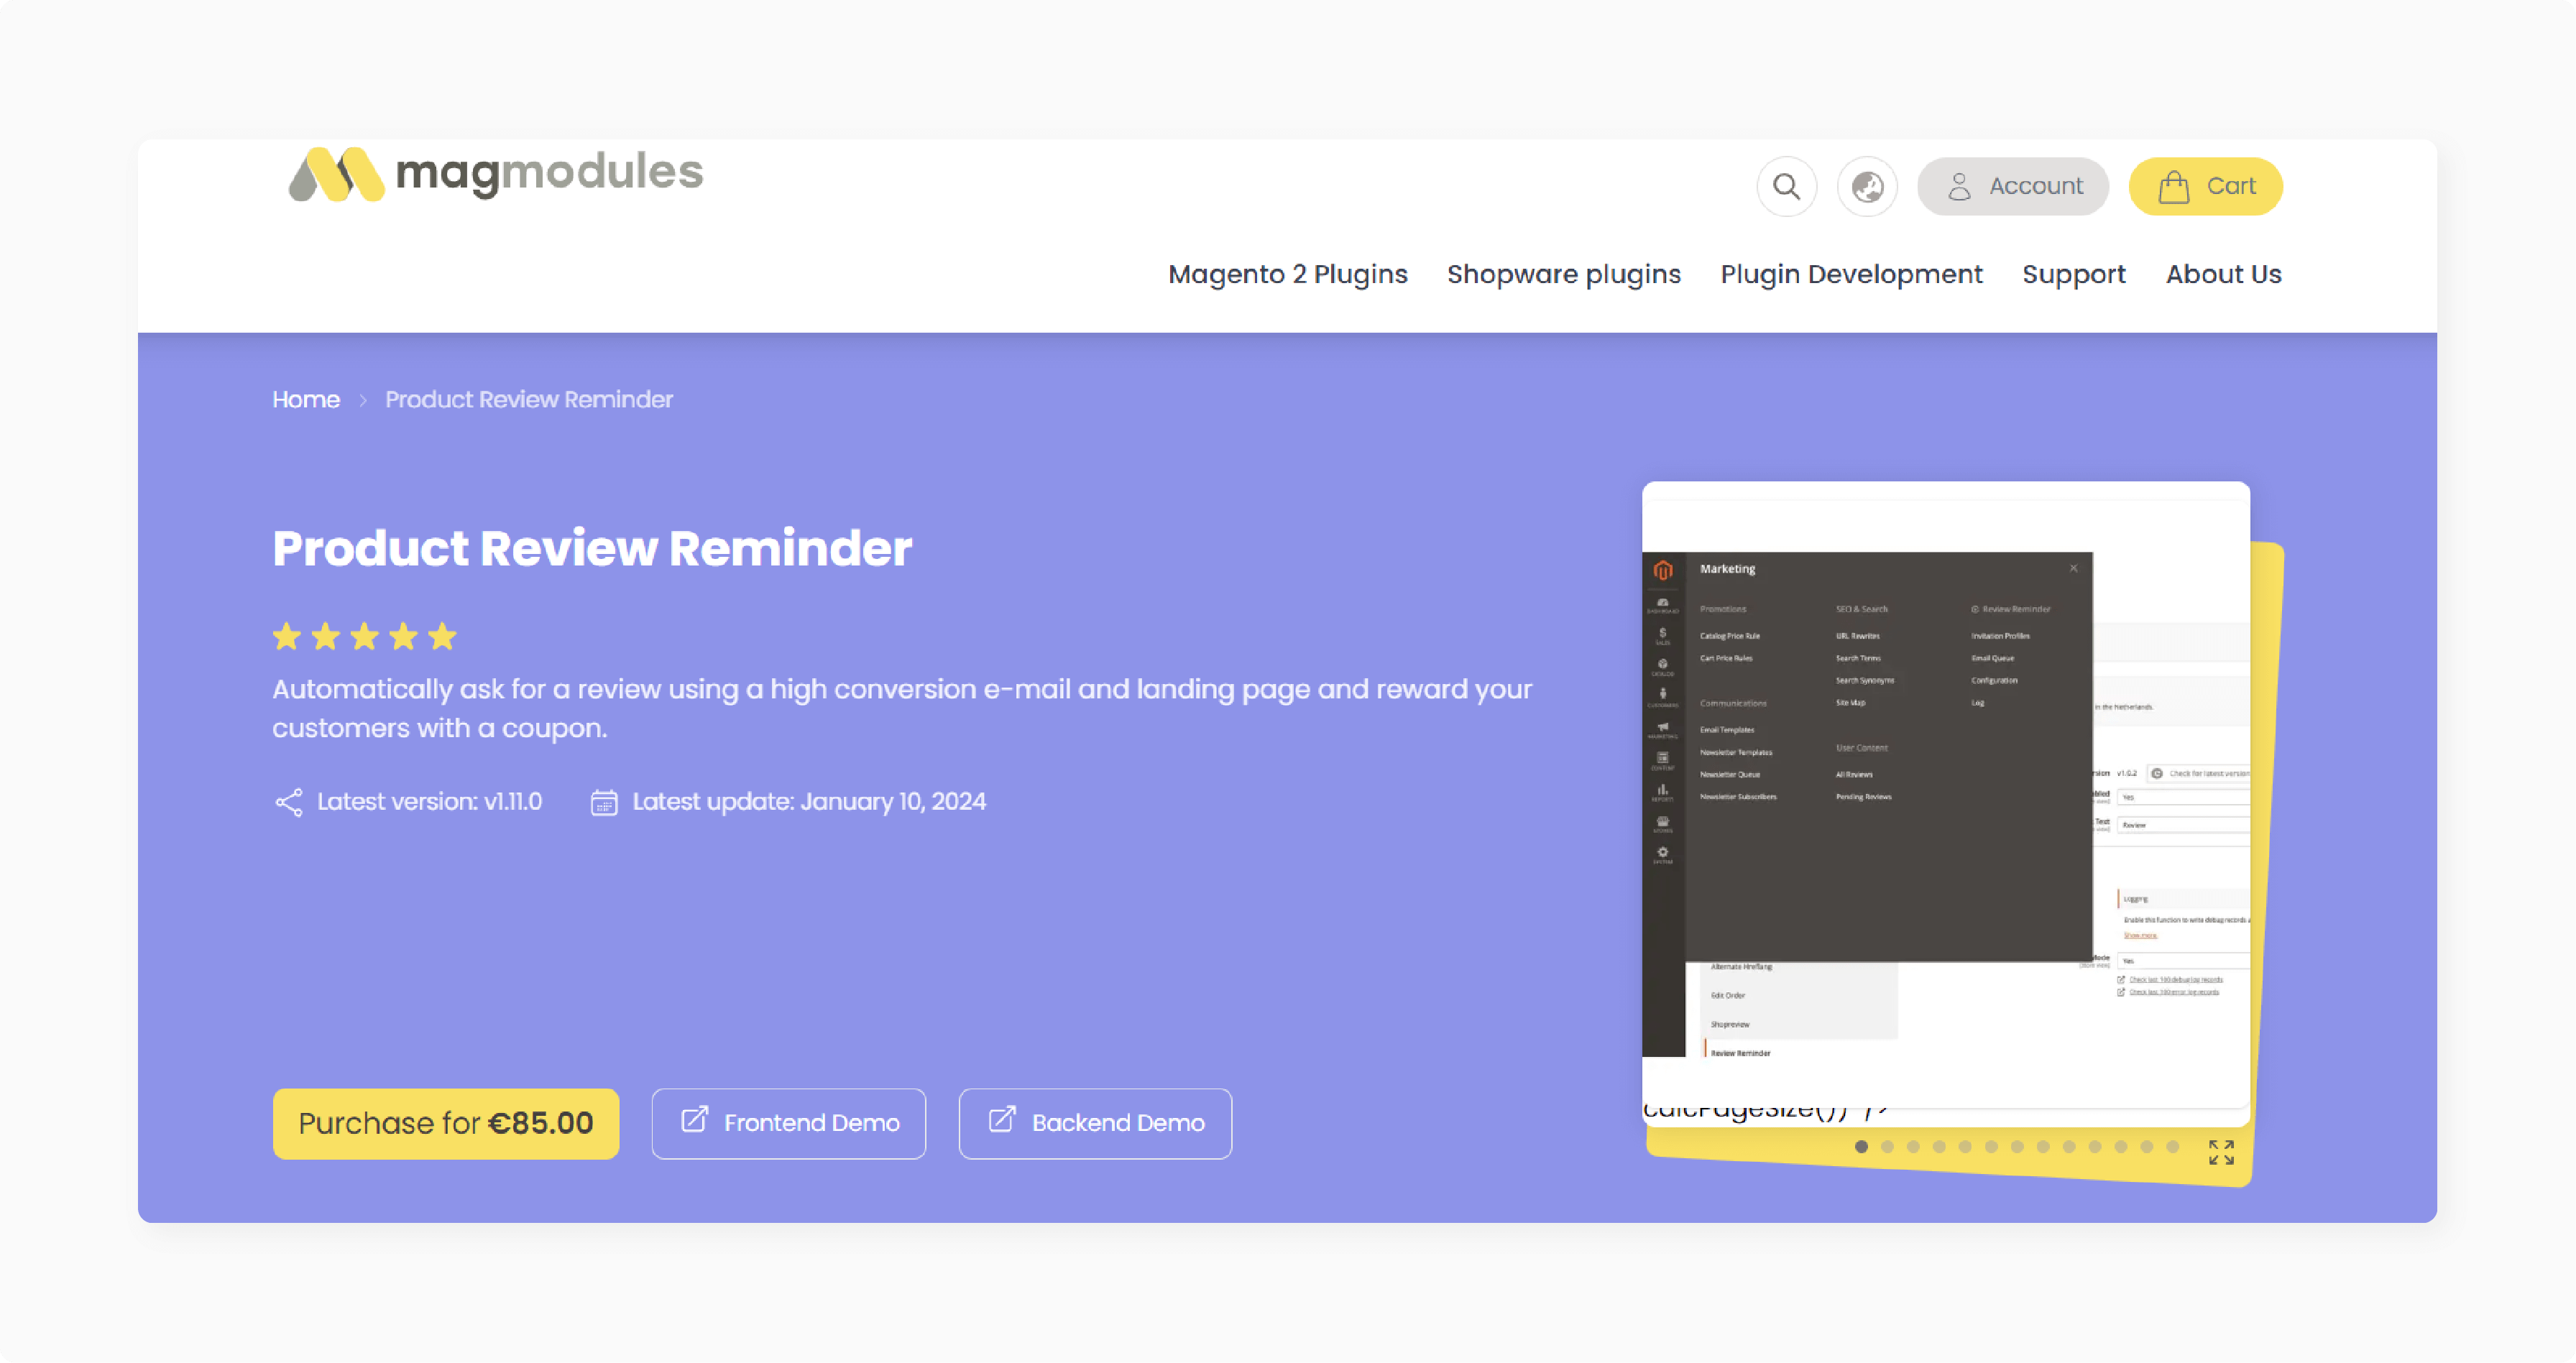Open Magento 2 Plugins menu
2576x1363 pixels.
pyautogui.click(x=1287, y=274)
